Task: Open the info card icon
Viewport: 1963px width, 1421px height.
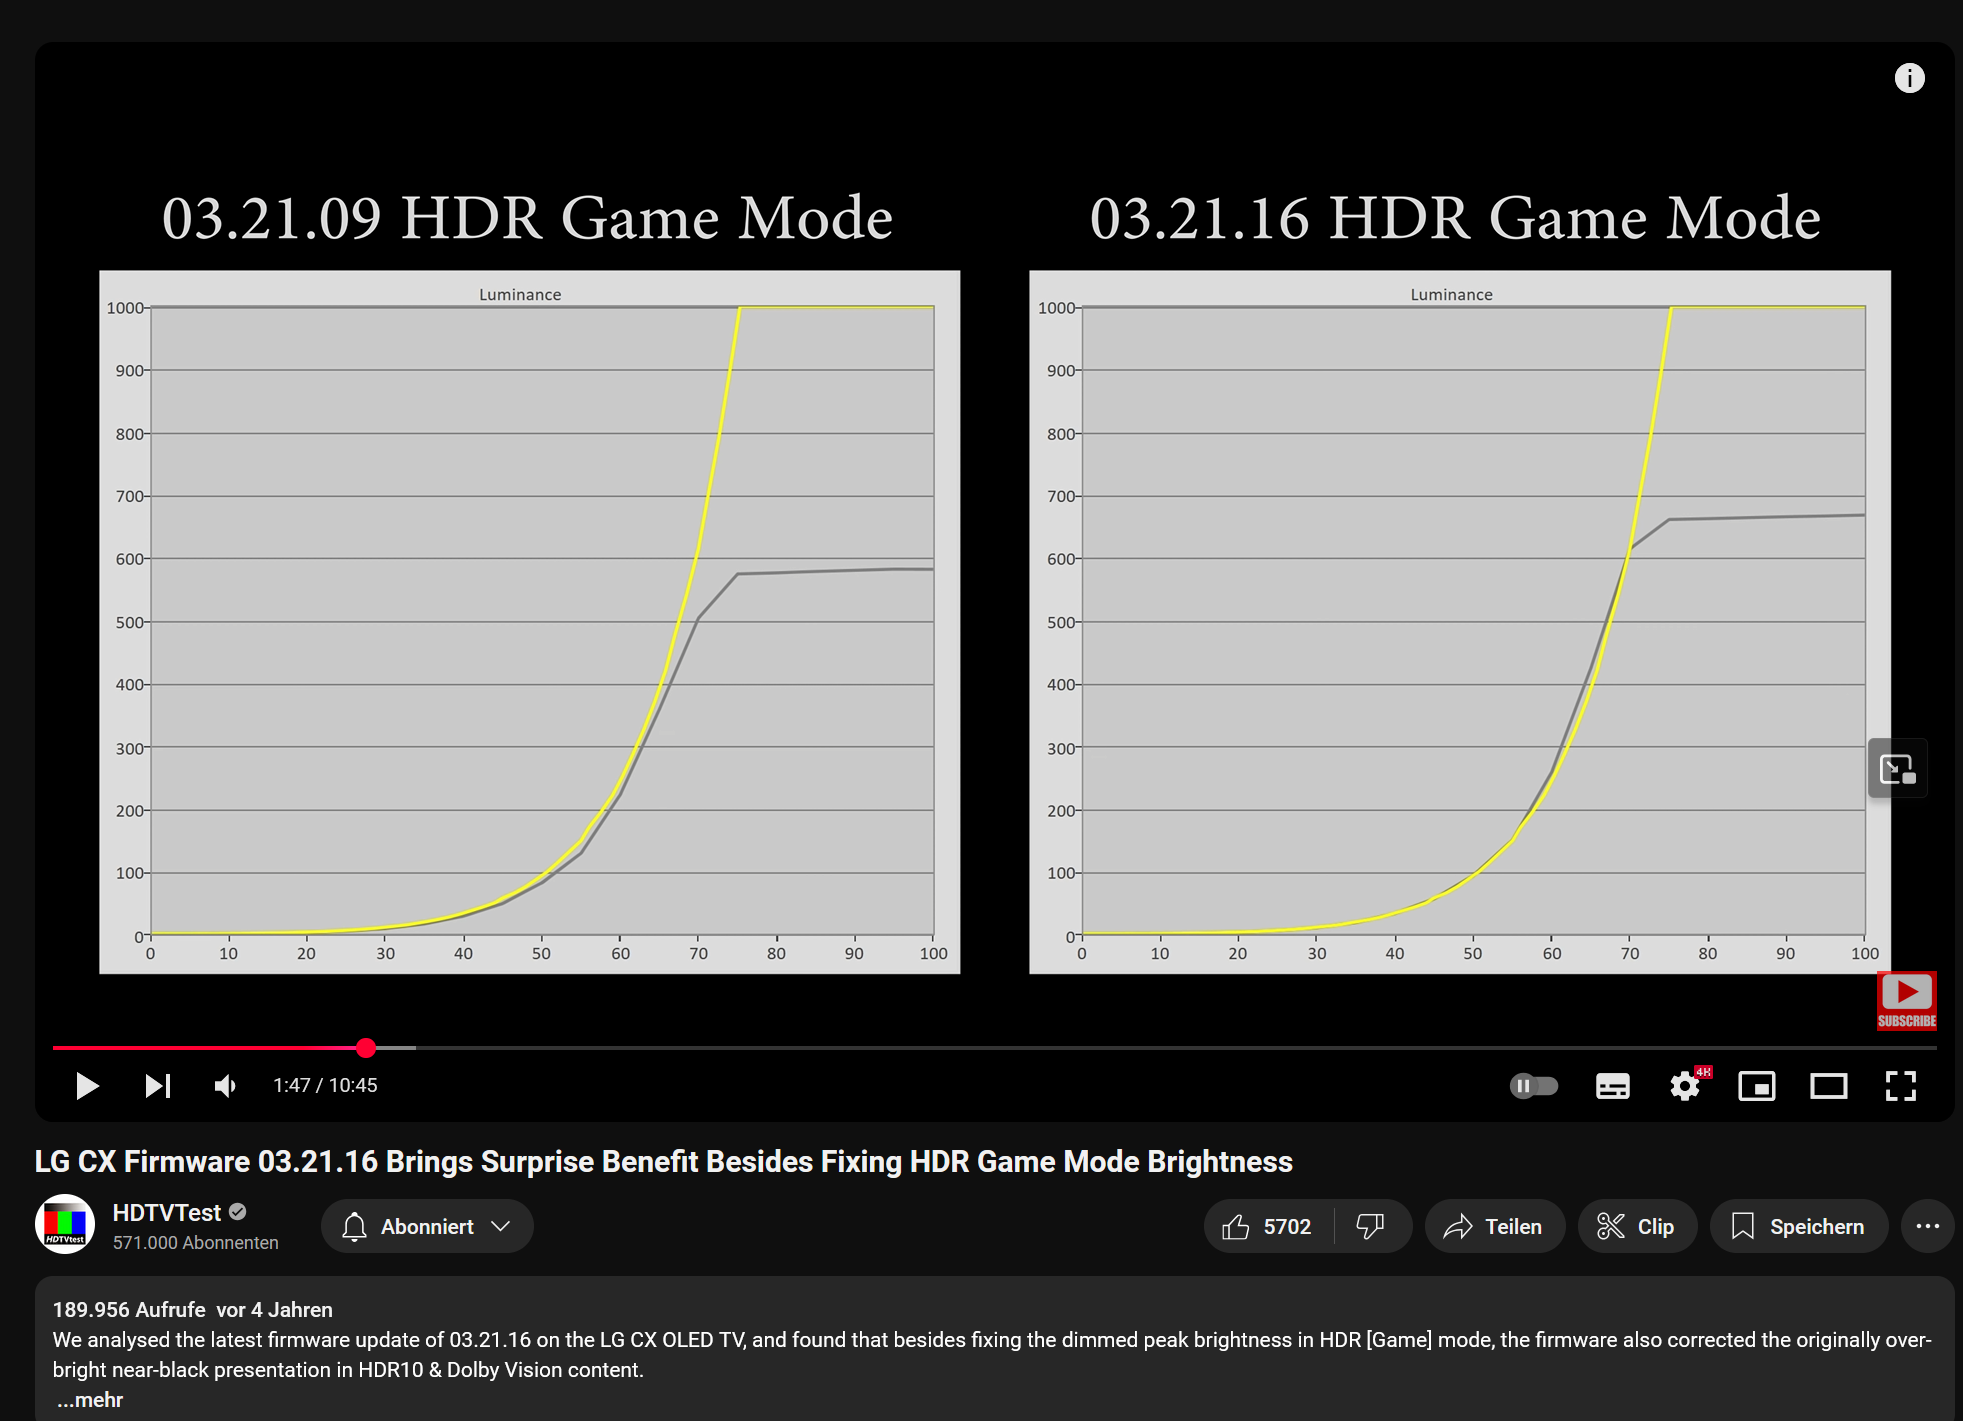Action: click(x=1909, y=78)
